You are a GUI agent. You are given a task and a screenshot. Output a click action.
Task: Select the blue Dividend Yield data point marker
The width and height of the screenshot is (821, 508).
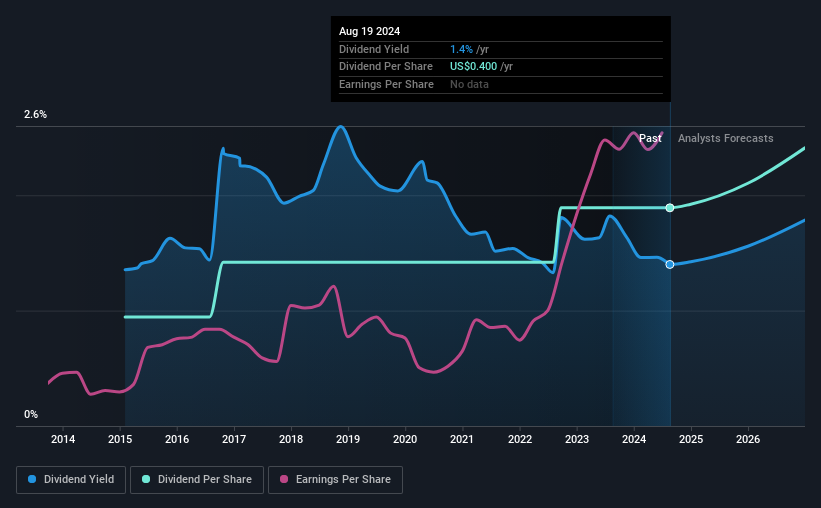(670, 264)
